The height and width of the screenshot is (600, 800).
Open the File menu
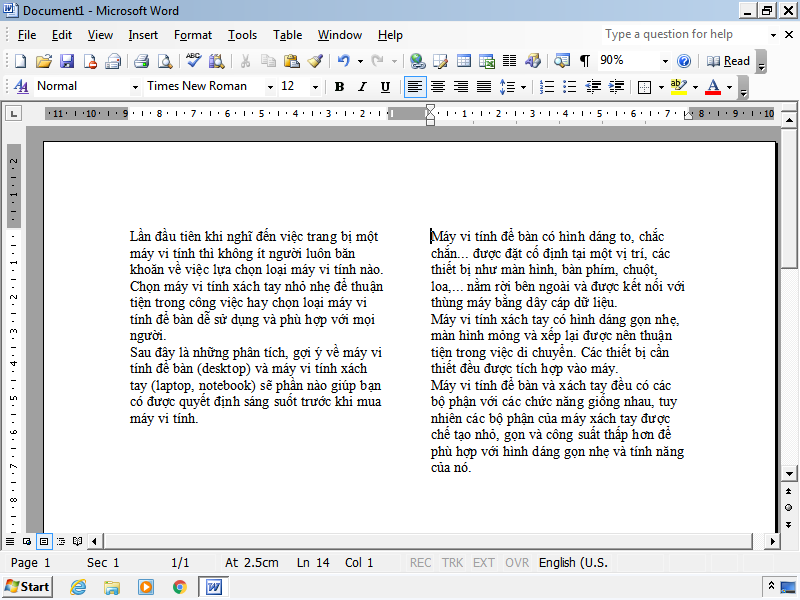pyautogui.click(x=27, y=35)
